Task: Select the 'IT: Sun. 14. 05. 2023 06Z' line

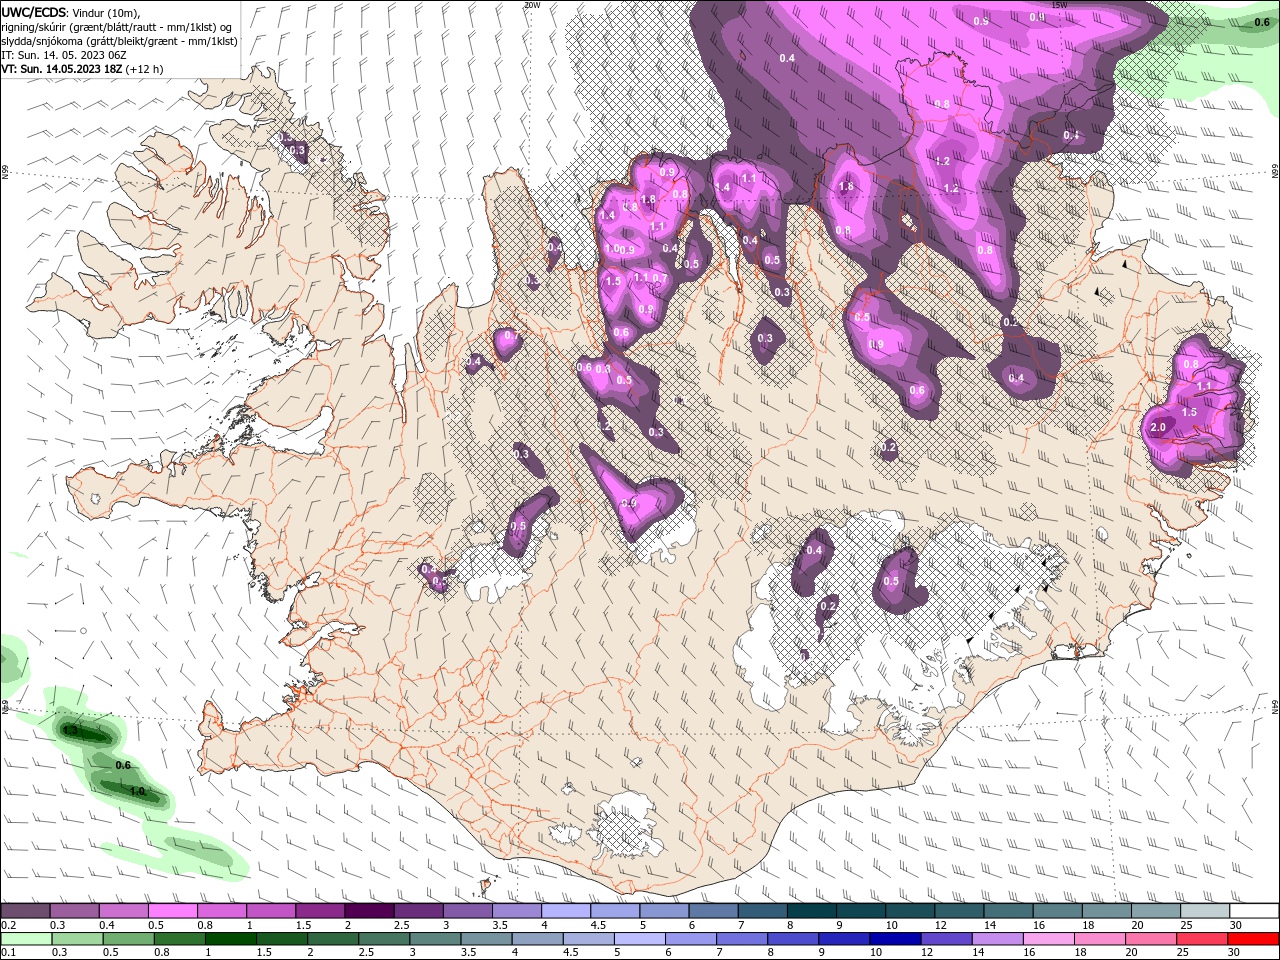Action: pyautogui.click(x=62, y=55)
